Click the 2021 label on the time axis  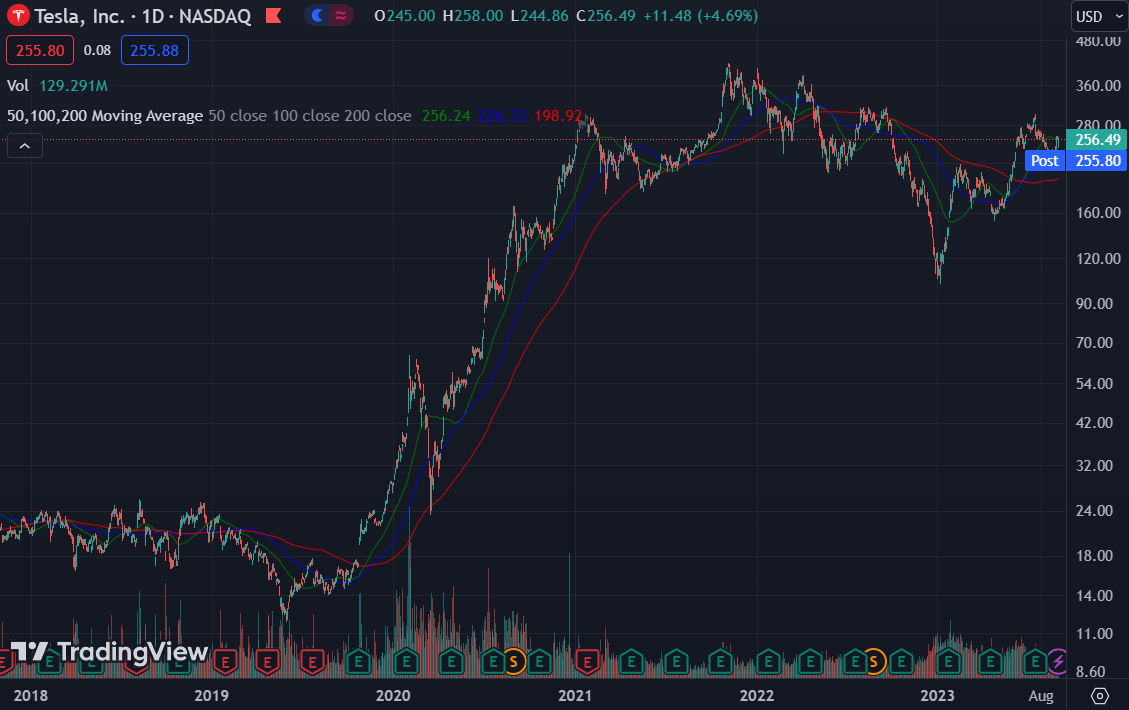pyautogui.click(x=575, y=696)
